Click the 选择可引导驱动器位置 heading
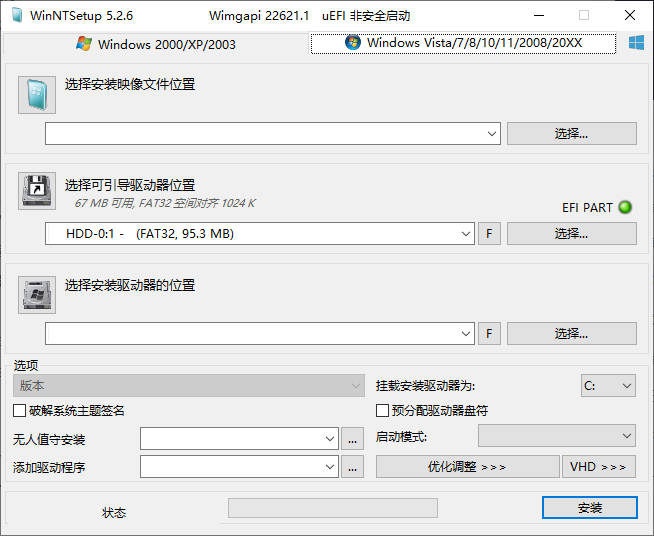This screenshot has height=536, width=654. click(130, 185)
